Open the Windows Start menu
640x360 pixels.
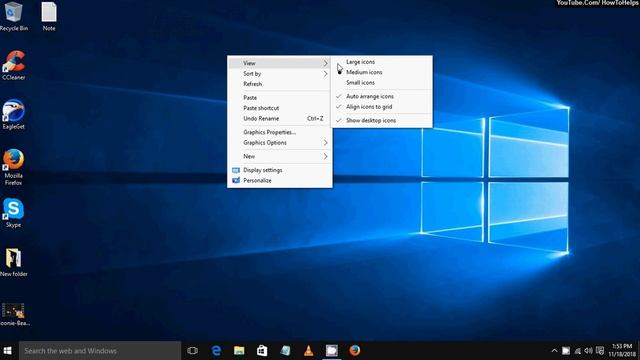point(7,351)
